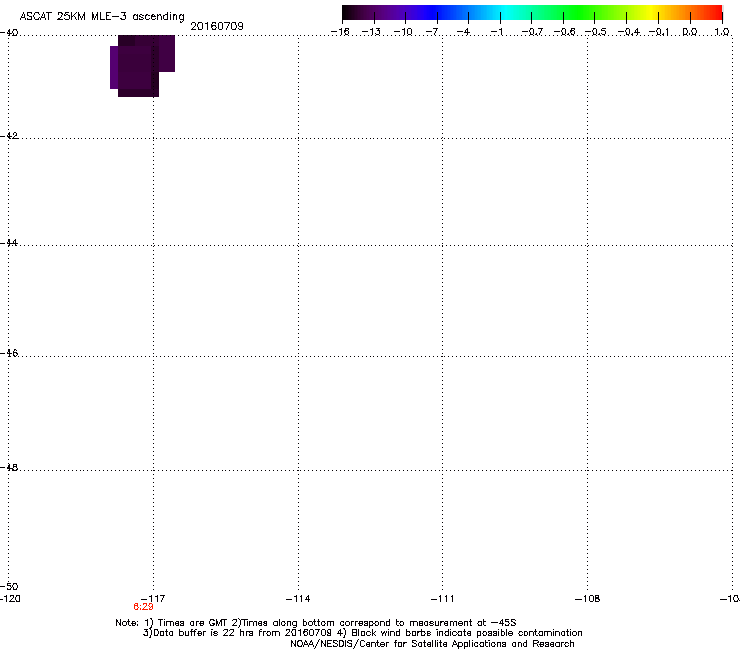Click the -0.6 color bar label
The image size is (740, 650).
(x=564, y=32)
